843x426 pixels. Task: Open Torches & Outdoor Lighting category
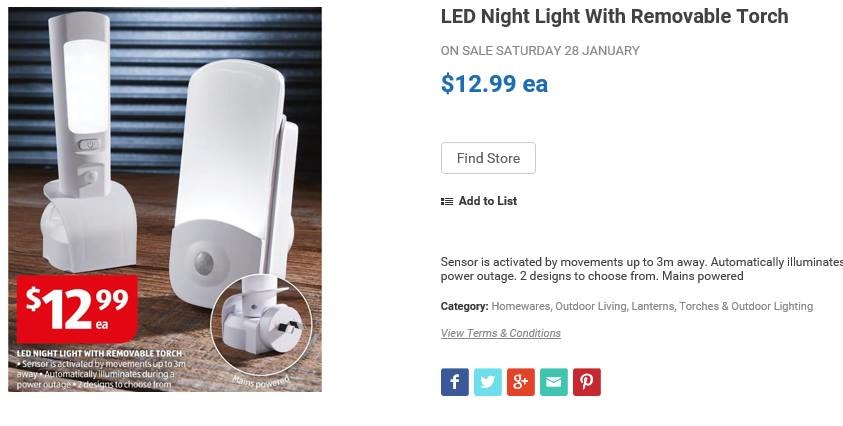tap(746, 307)
